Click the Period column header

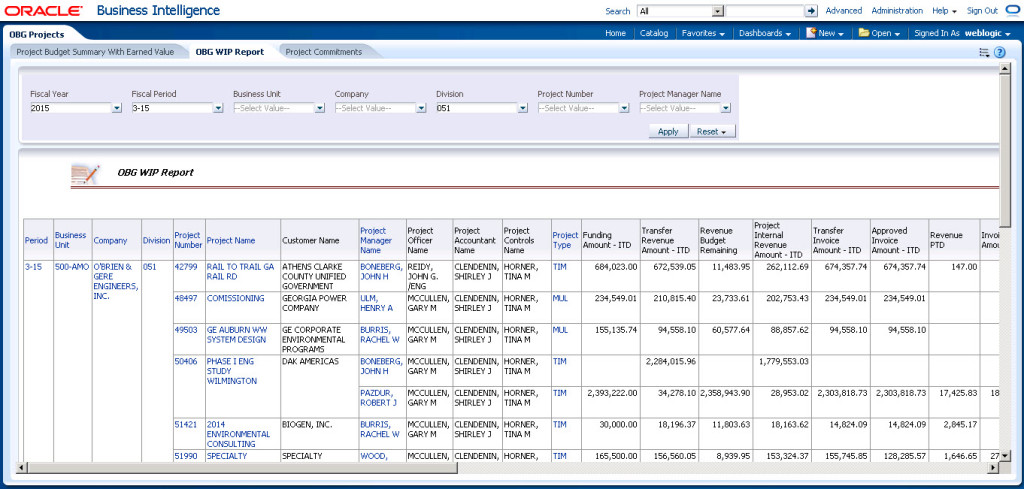point(36,240)
